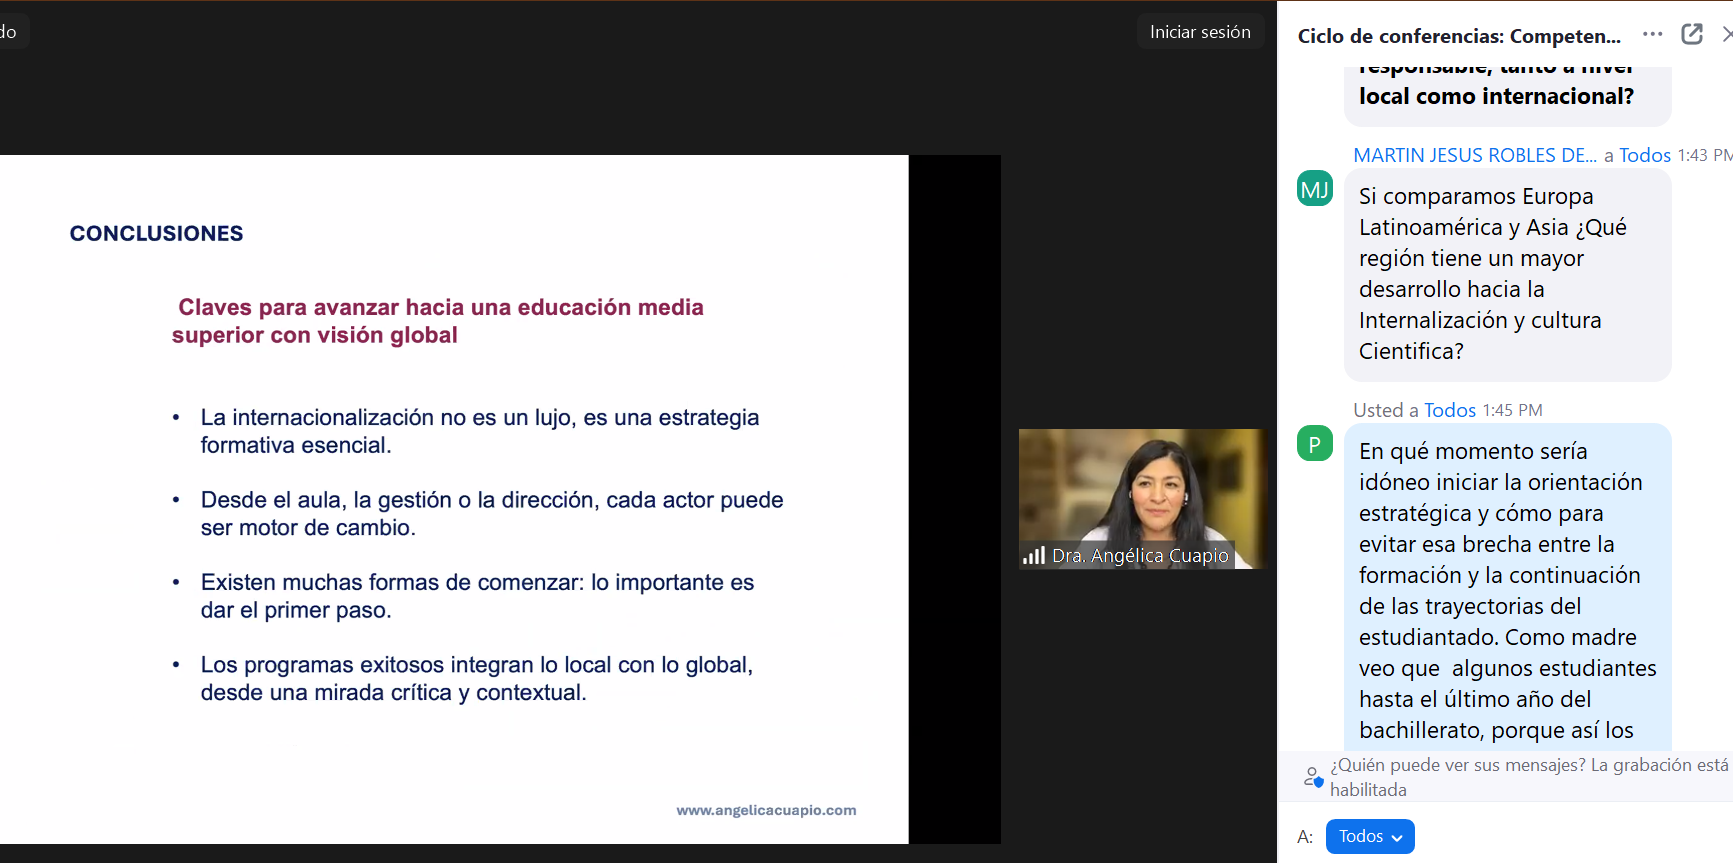Click the signal strength bars on video
This screenshot has width=1733, height=863.
point(1033,555)
